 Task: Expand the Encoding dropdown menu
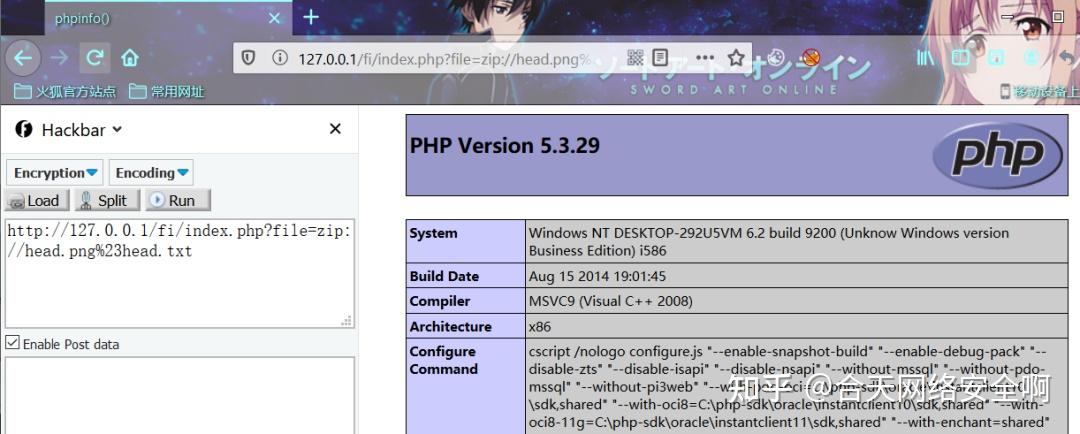click(151, 173)
